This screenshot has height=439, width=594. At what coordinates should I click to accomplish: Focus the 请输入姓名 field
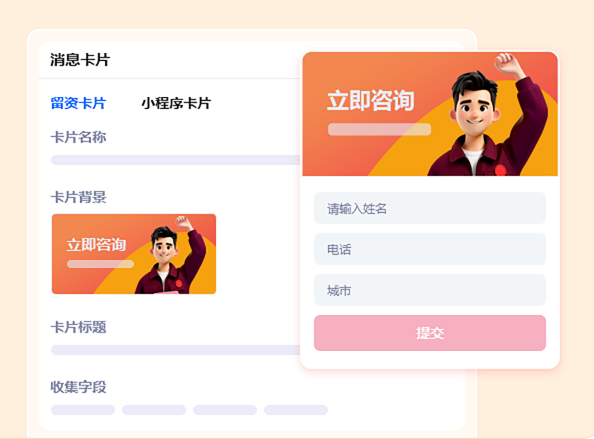[430, 208]
